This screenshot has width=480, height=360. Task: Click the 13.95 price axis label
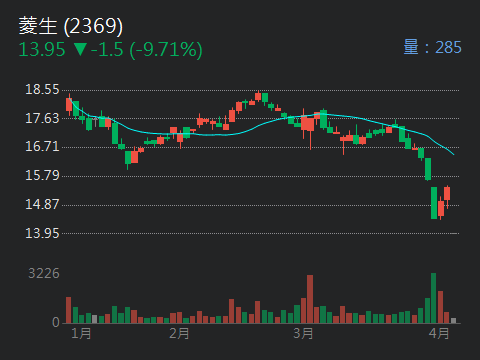(x=42, y=233)
